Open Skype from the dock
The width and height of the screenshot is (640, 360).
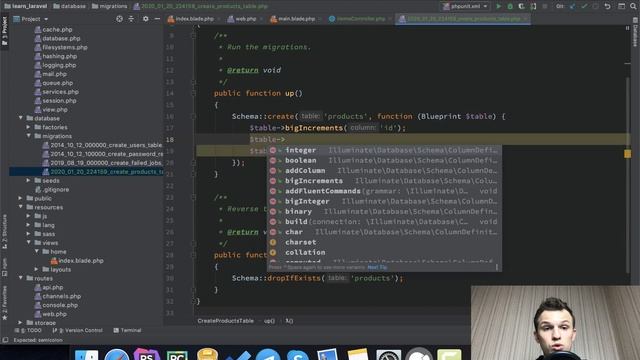298,354
